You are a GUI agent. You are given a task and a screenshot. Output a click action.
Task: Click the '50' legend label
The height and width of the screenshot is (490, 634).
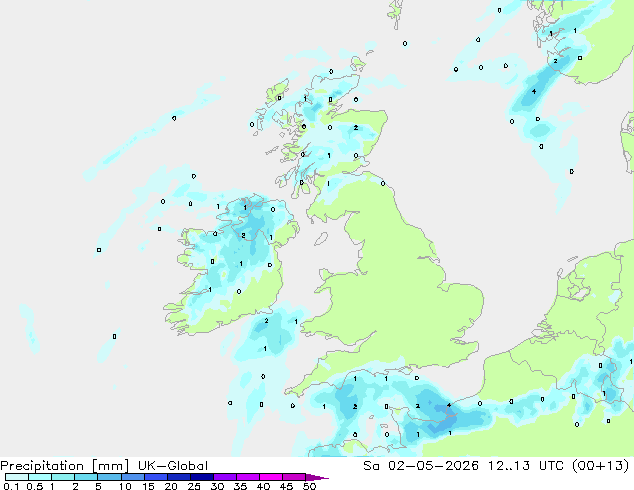pyautogui.click(x=309, y=486)
